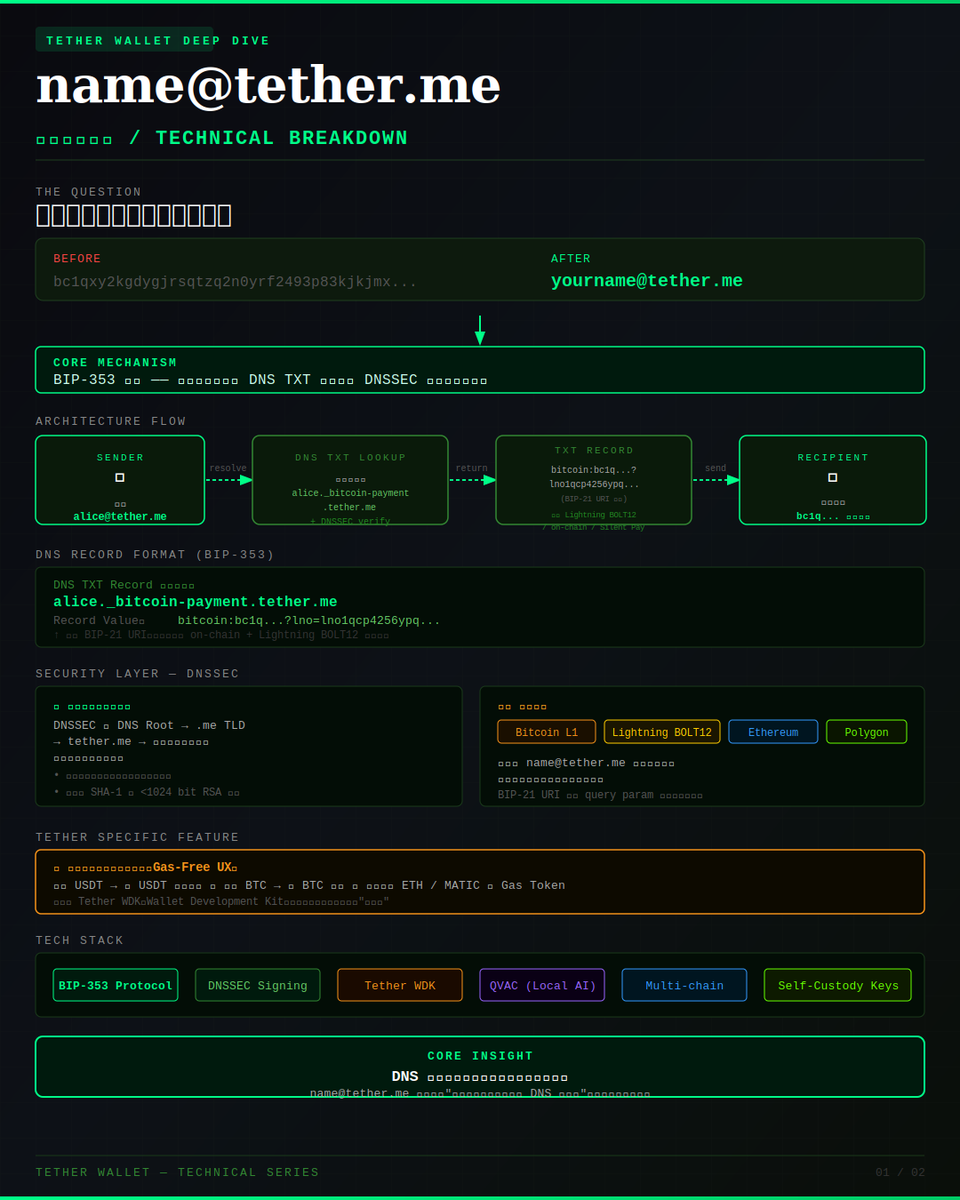Click the QVAC (Local AI) chip
This screenshot has height=1200, width=960.
(x=542, y=985)
